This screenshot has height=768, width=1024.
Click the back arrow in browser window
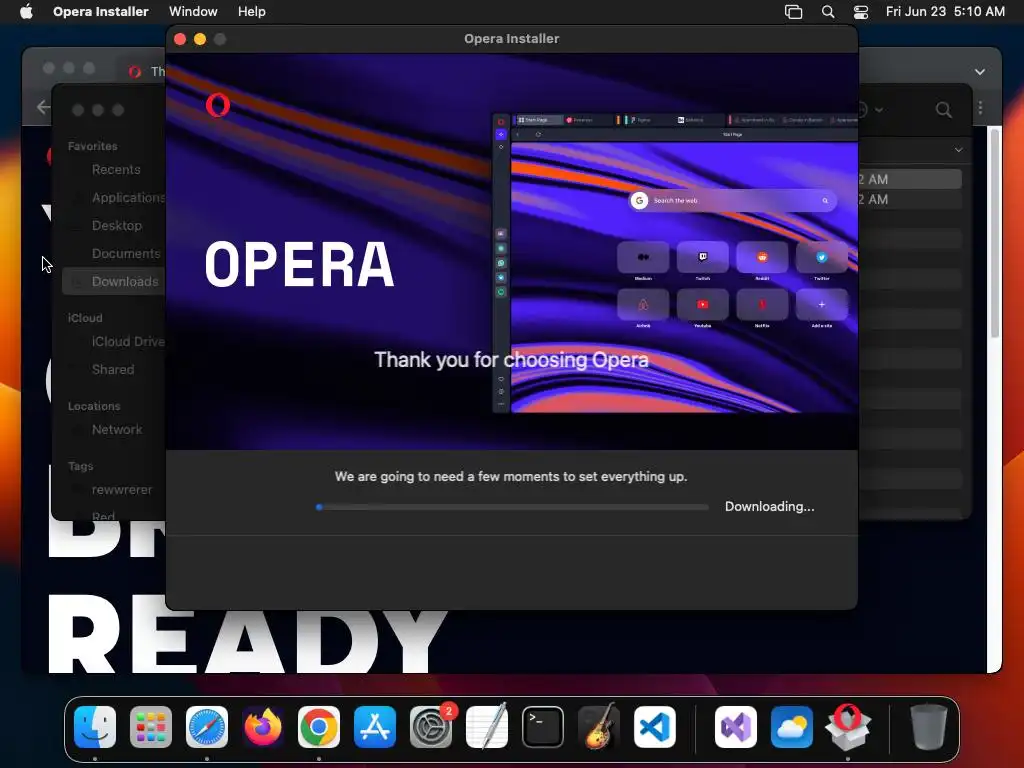tap(44, 106)
